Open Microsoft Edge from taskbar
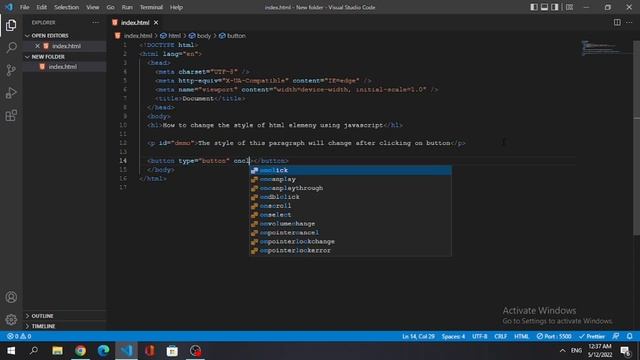 click(103, 351)
